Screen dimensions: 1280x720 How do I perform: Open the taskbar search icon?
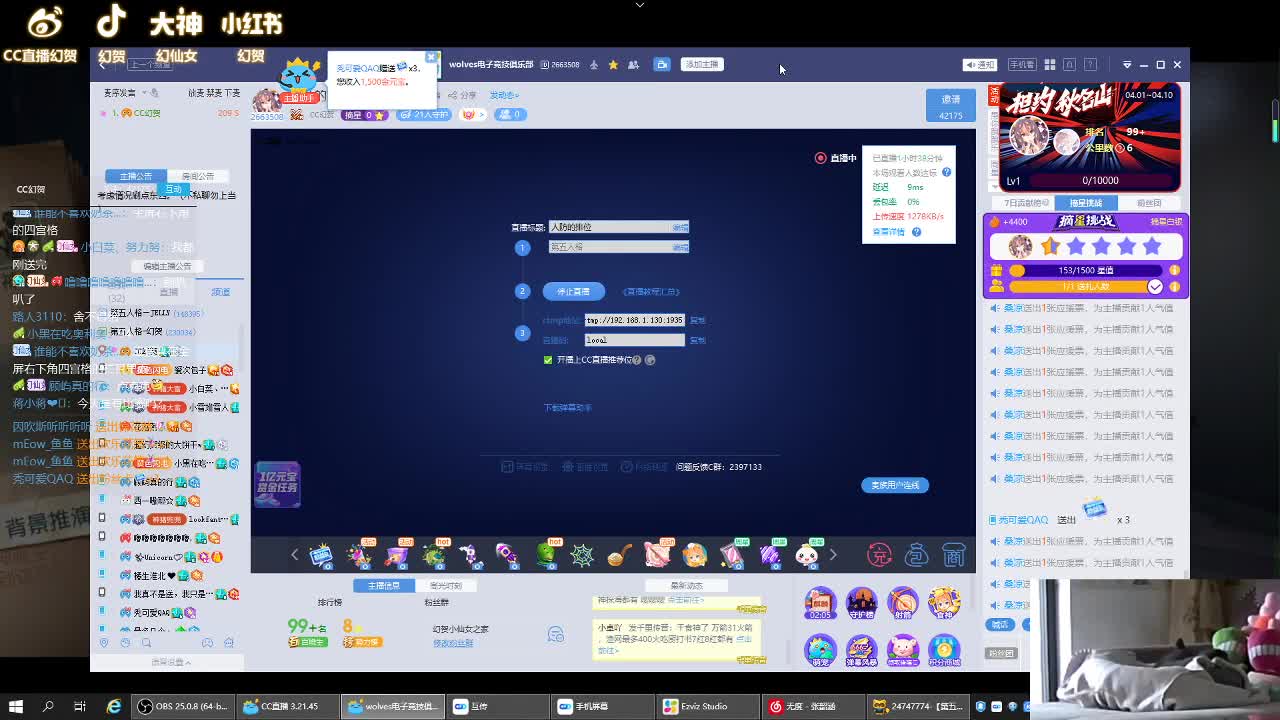48,706
